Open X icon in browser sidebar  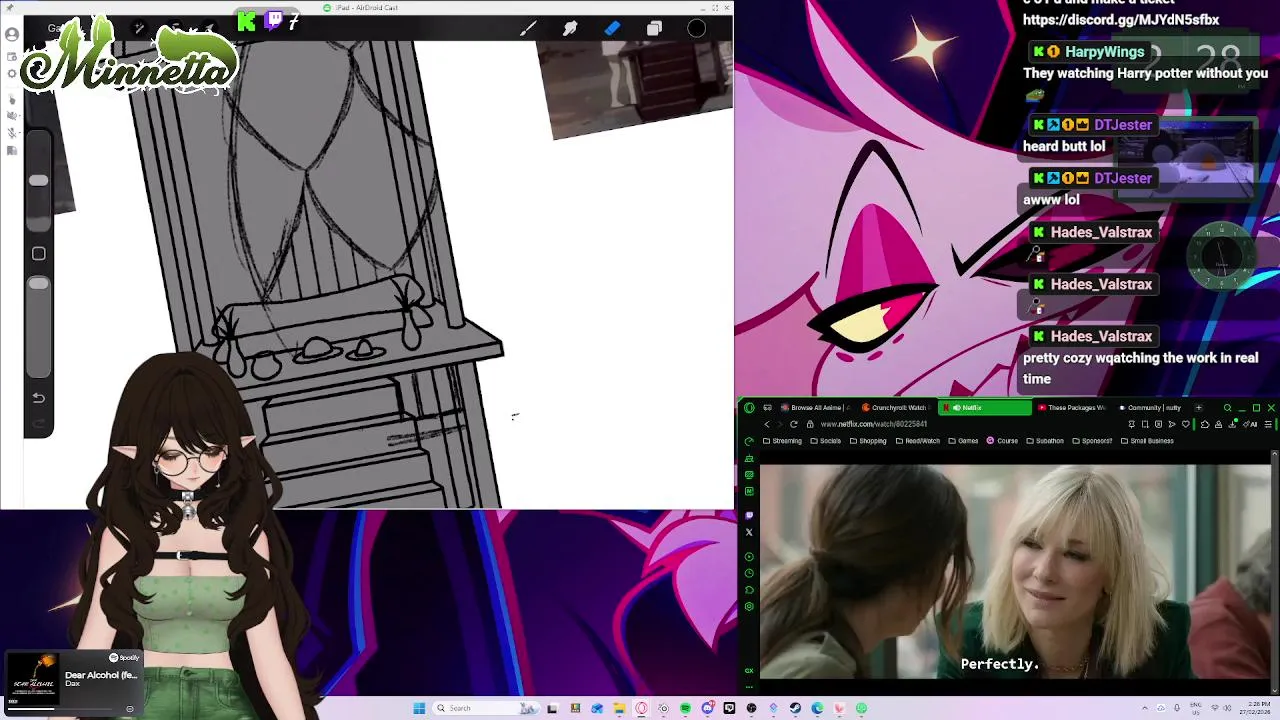pos(749,532)
